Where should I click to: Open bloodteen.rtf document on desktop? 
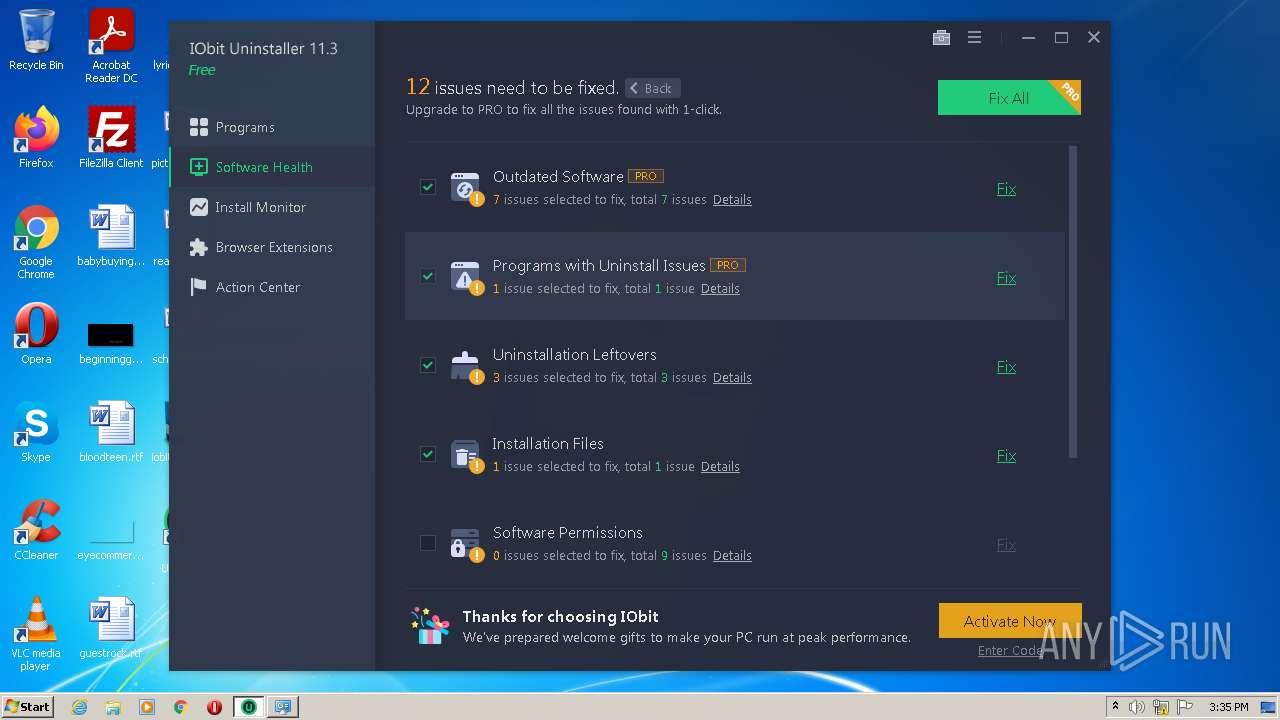pos(111,432)
